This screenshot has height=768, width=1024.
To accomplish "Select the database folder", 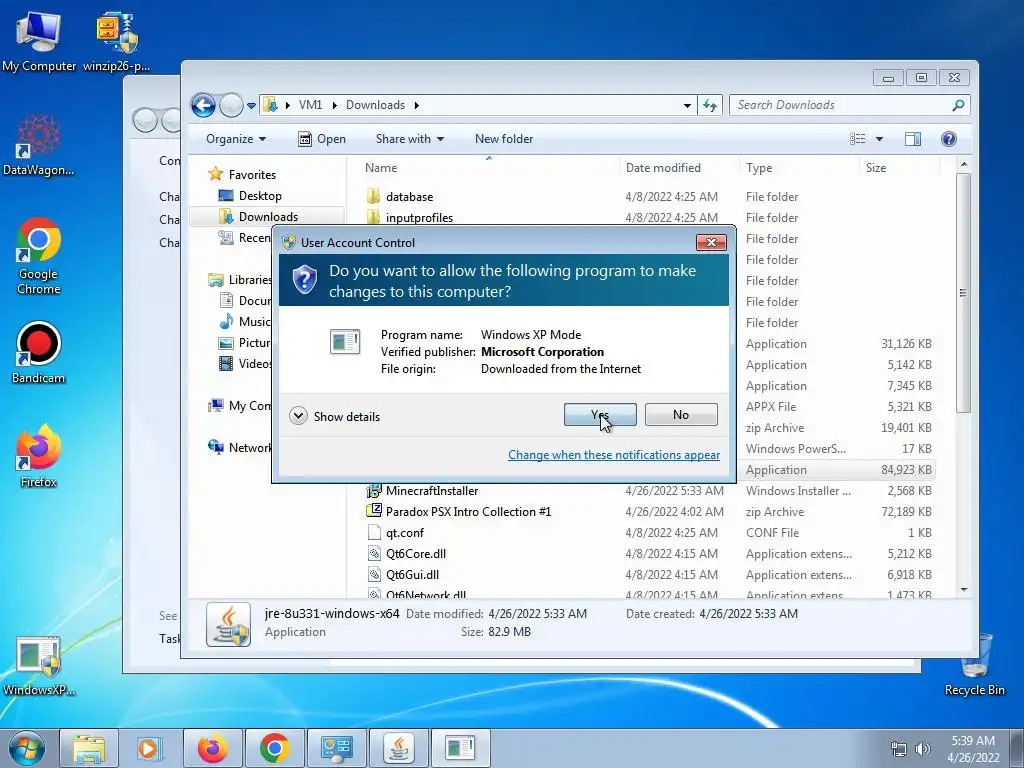I will (409, 197).
